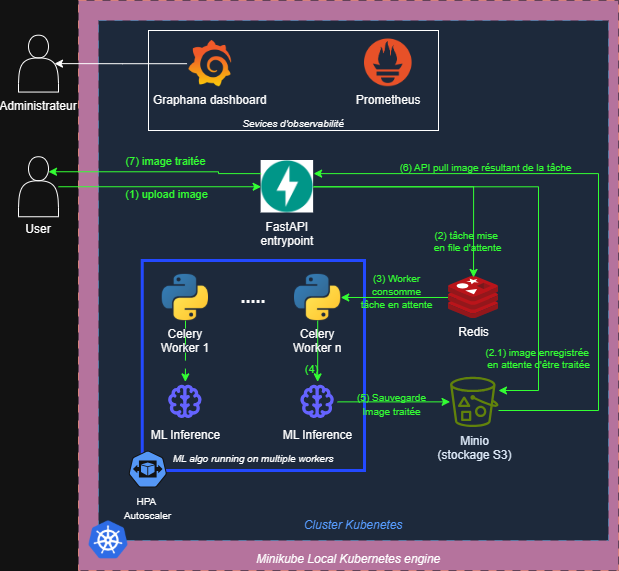Image resolution: width=619 pixels, height=571 pixels.
Task: Select the HPA Autoscaler label
Action: pyautogui.click(x=147, y=508)
